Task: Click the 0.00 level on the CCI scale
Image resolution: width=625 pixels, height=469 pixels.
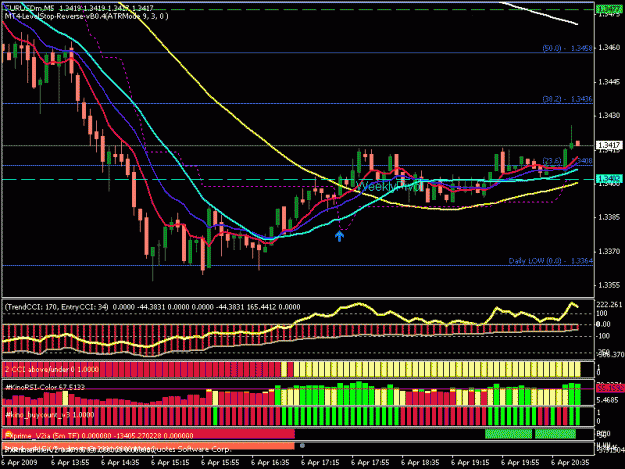Action: [603, 324]
